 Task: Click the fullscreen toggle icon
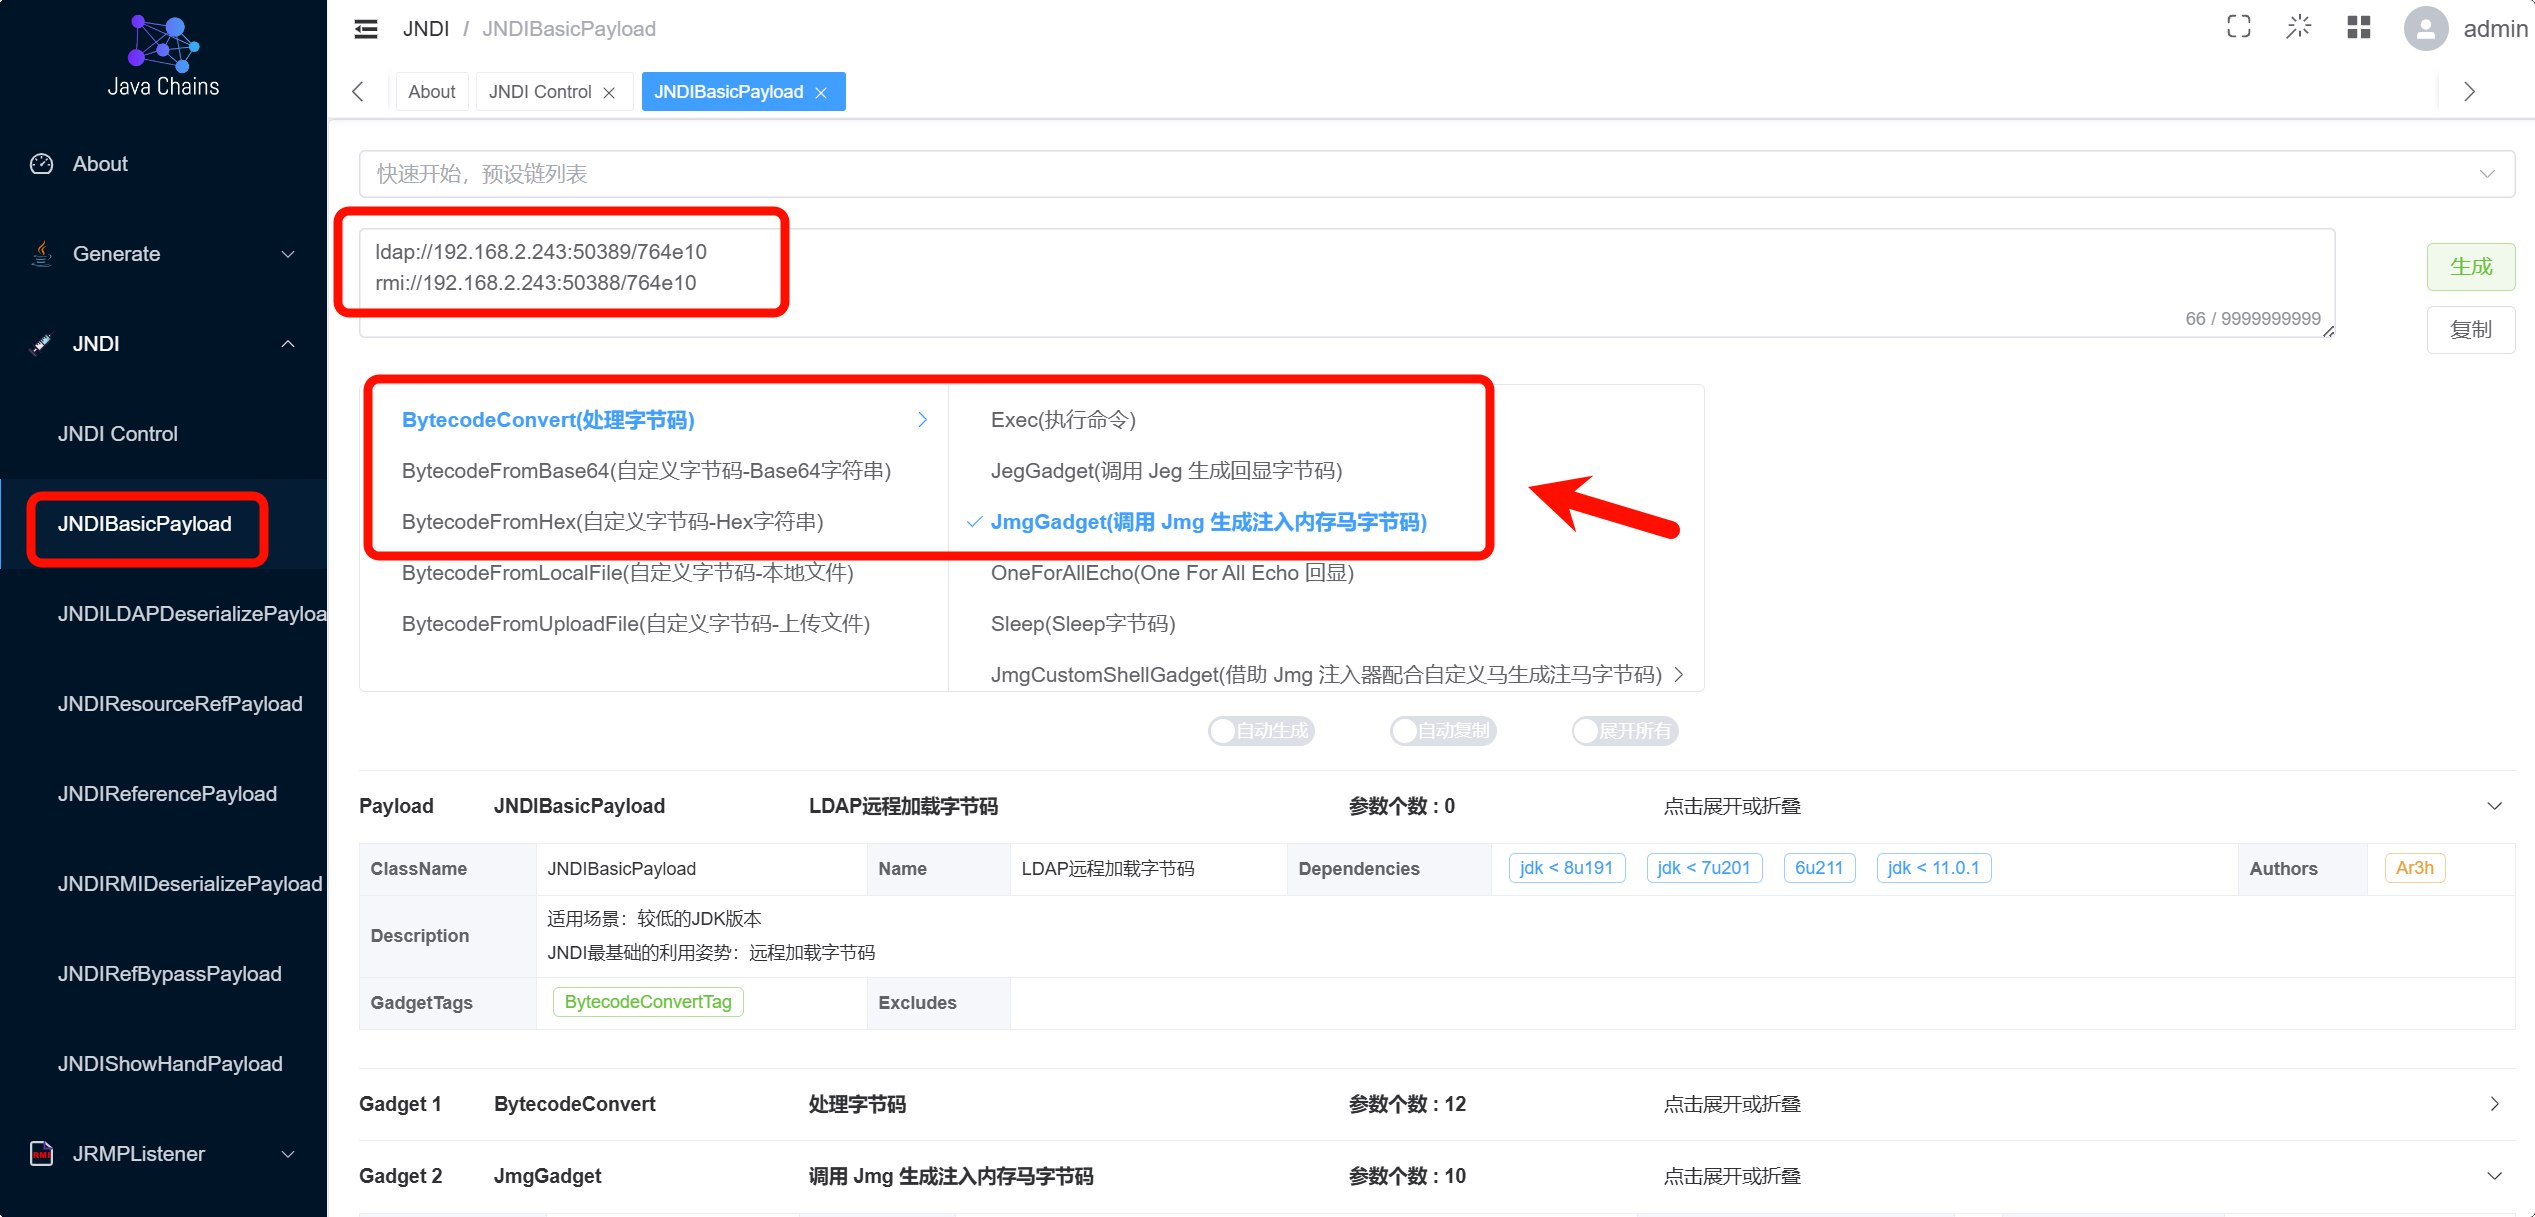2238,28
